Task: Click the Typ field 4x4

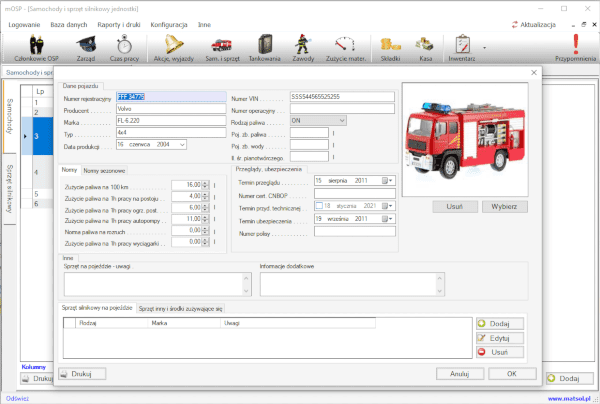Action: point(171,132)
